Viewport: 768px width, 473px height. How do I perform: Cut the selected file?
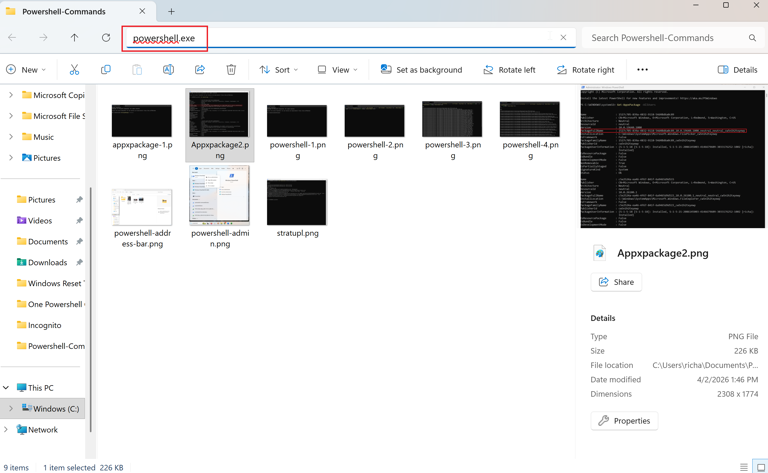click(x=74, y=70)
